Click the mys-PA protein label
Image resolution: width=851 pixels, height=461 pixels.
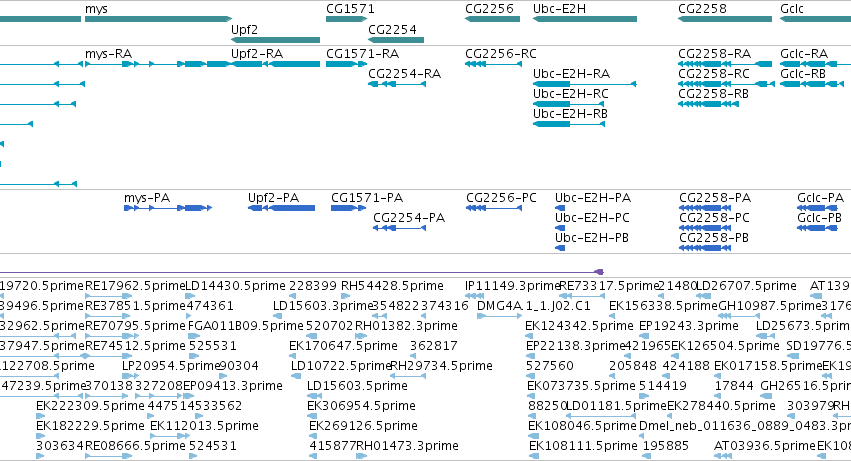coord(147,198)
